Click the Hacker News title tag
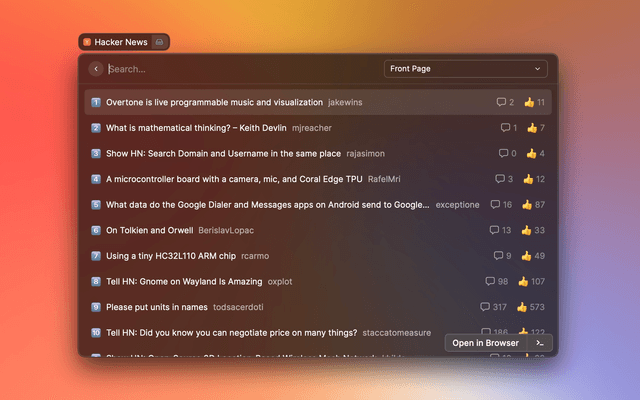Viewport: 640px width, 400px height. 121,42
